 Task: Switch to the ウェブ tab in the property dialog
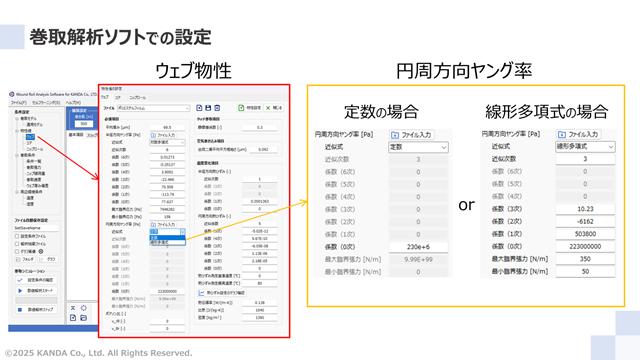pos(105,98)
